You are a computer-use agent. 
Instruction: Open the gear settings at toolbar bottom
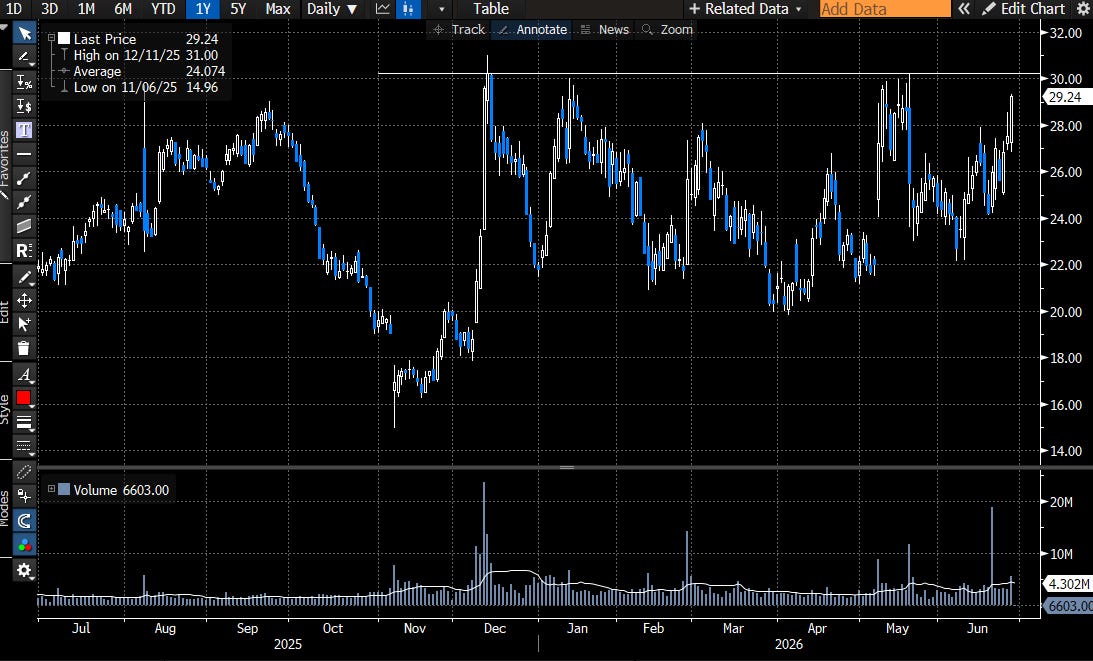24,571
